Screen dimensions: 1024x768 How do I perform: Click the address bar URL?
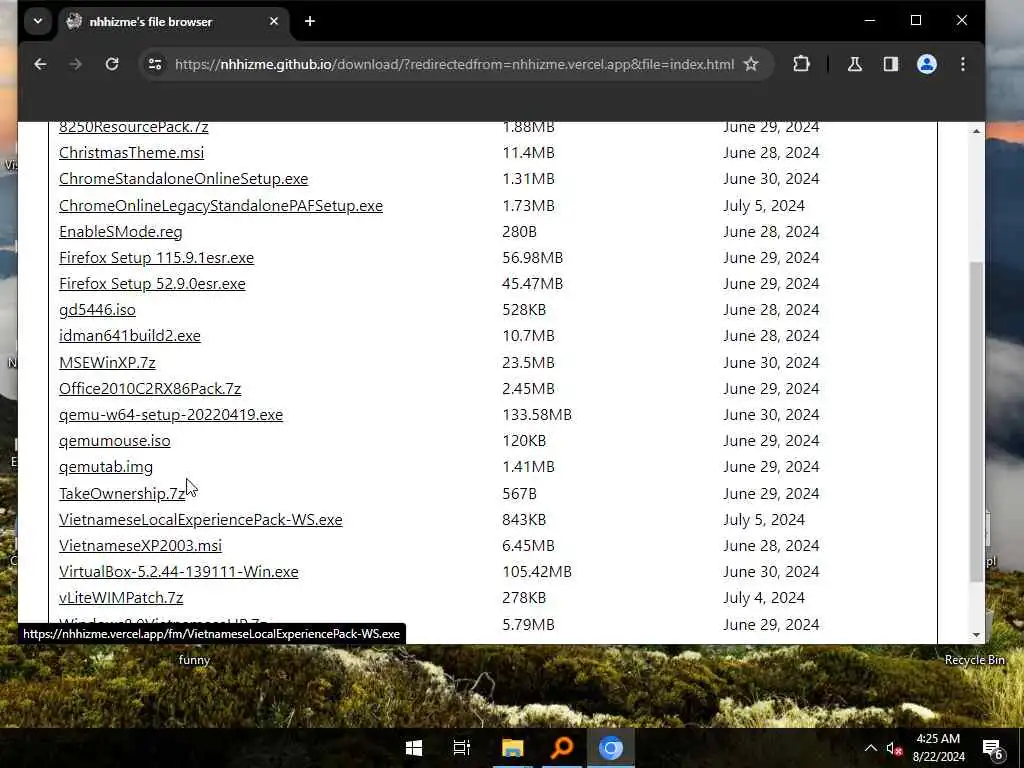pos(455,64)
